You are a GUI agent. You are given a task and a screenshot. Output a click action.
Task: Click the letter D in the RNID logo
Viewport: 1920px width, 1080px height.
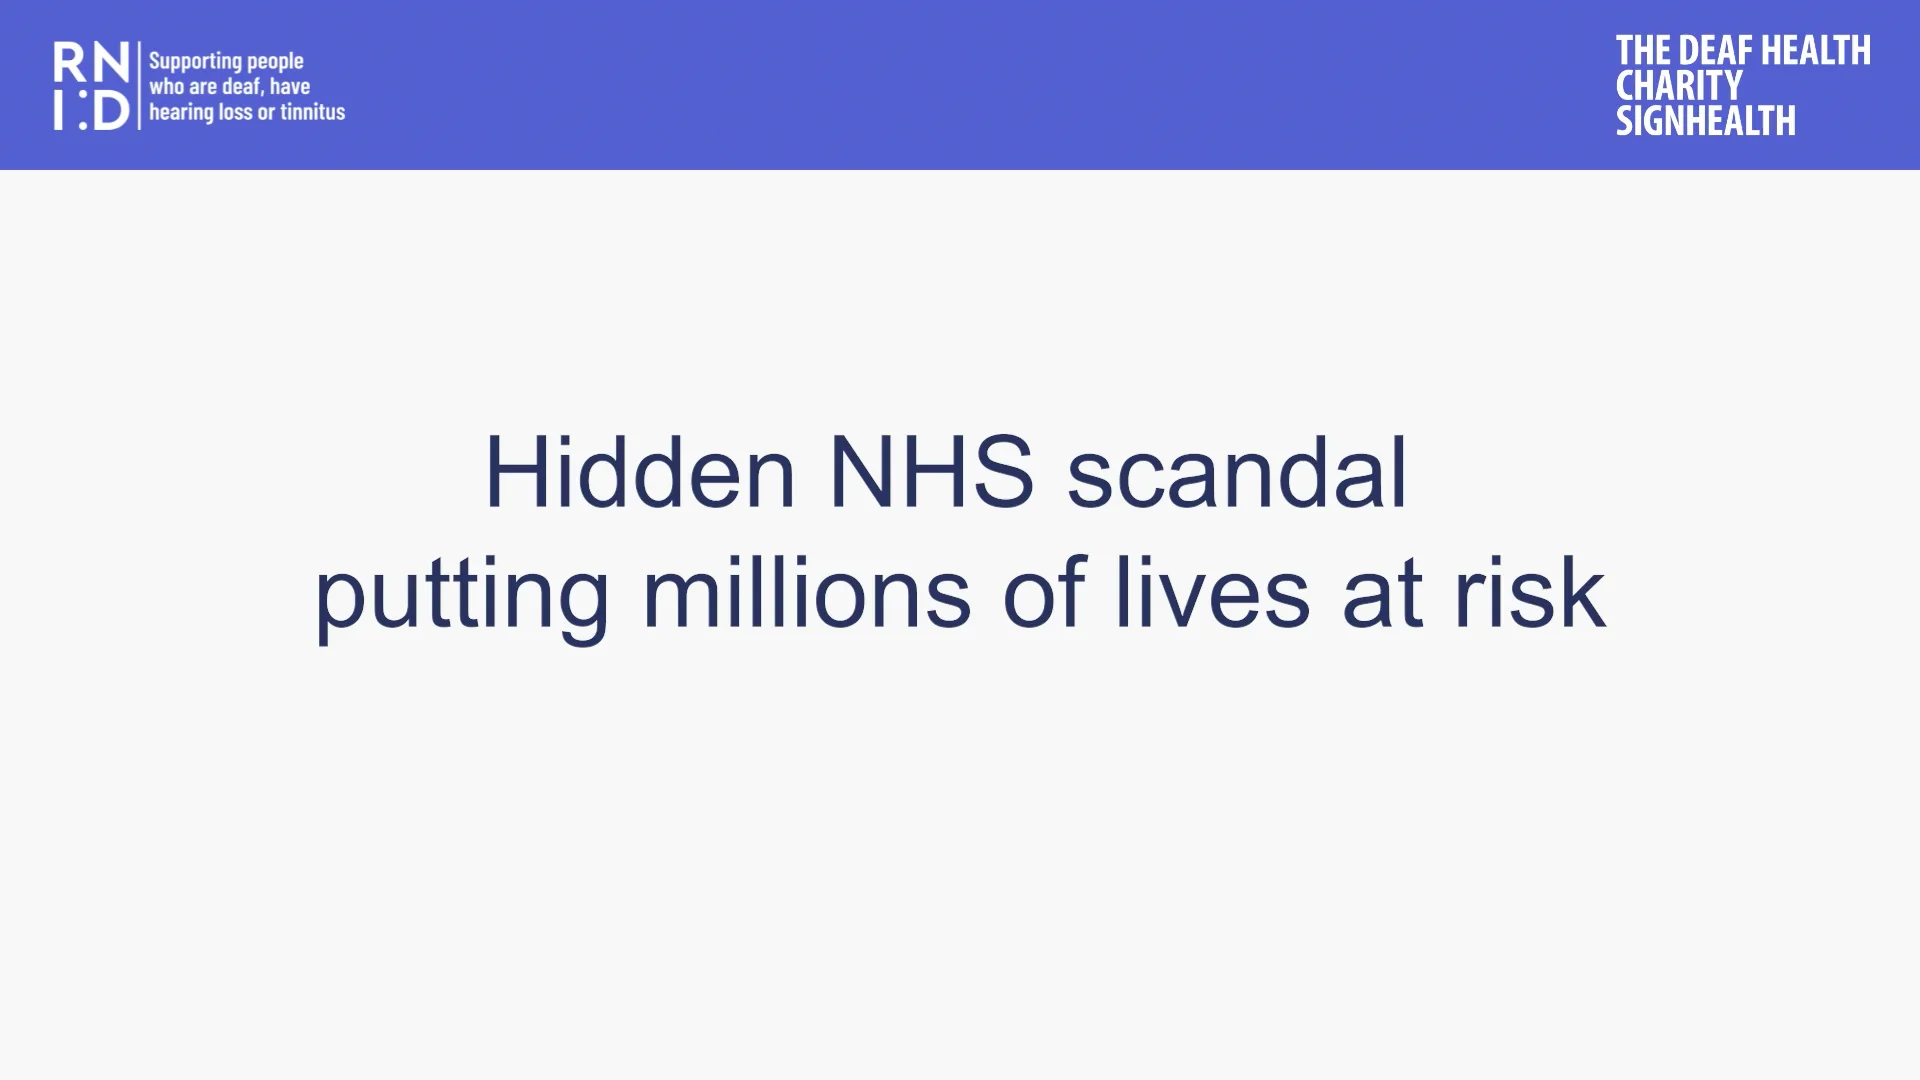112,110
